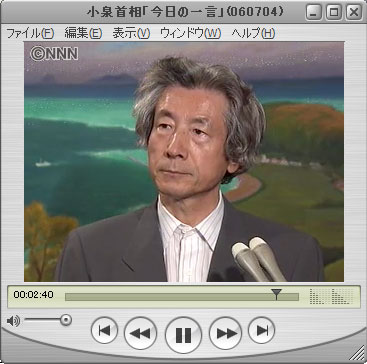The image size is (367, 364).
Task: Click the window resize grip corner
Action: point(358,354)
